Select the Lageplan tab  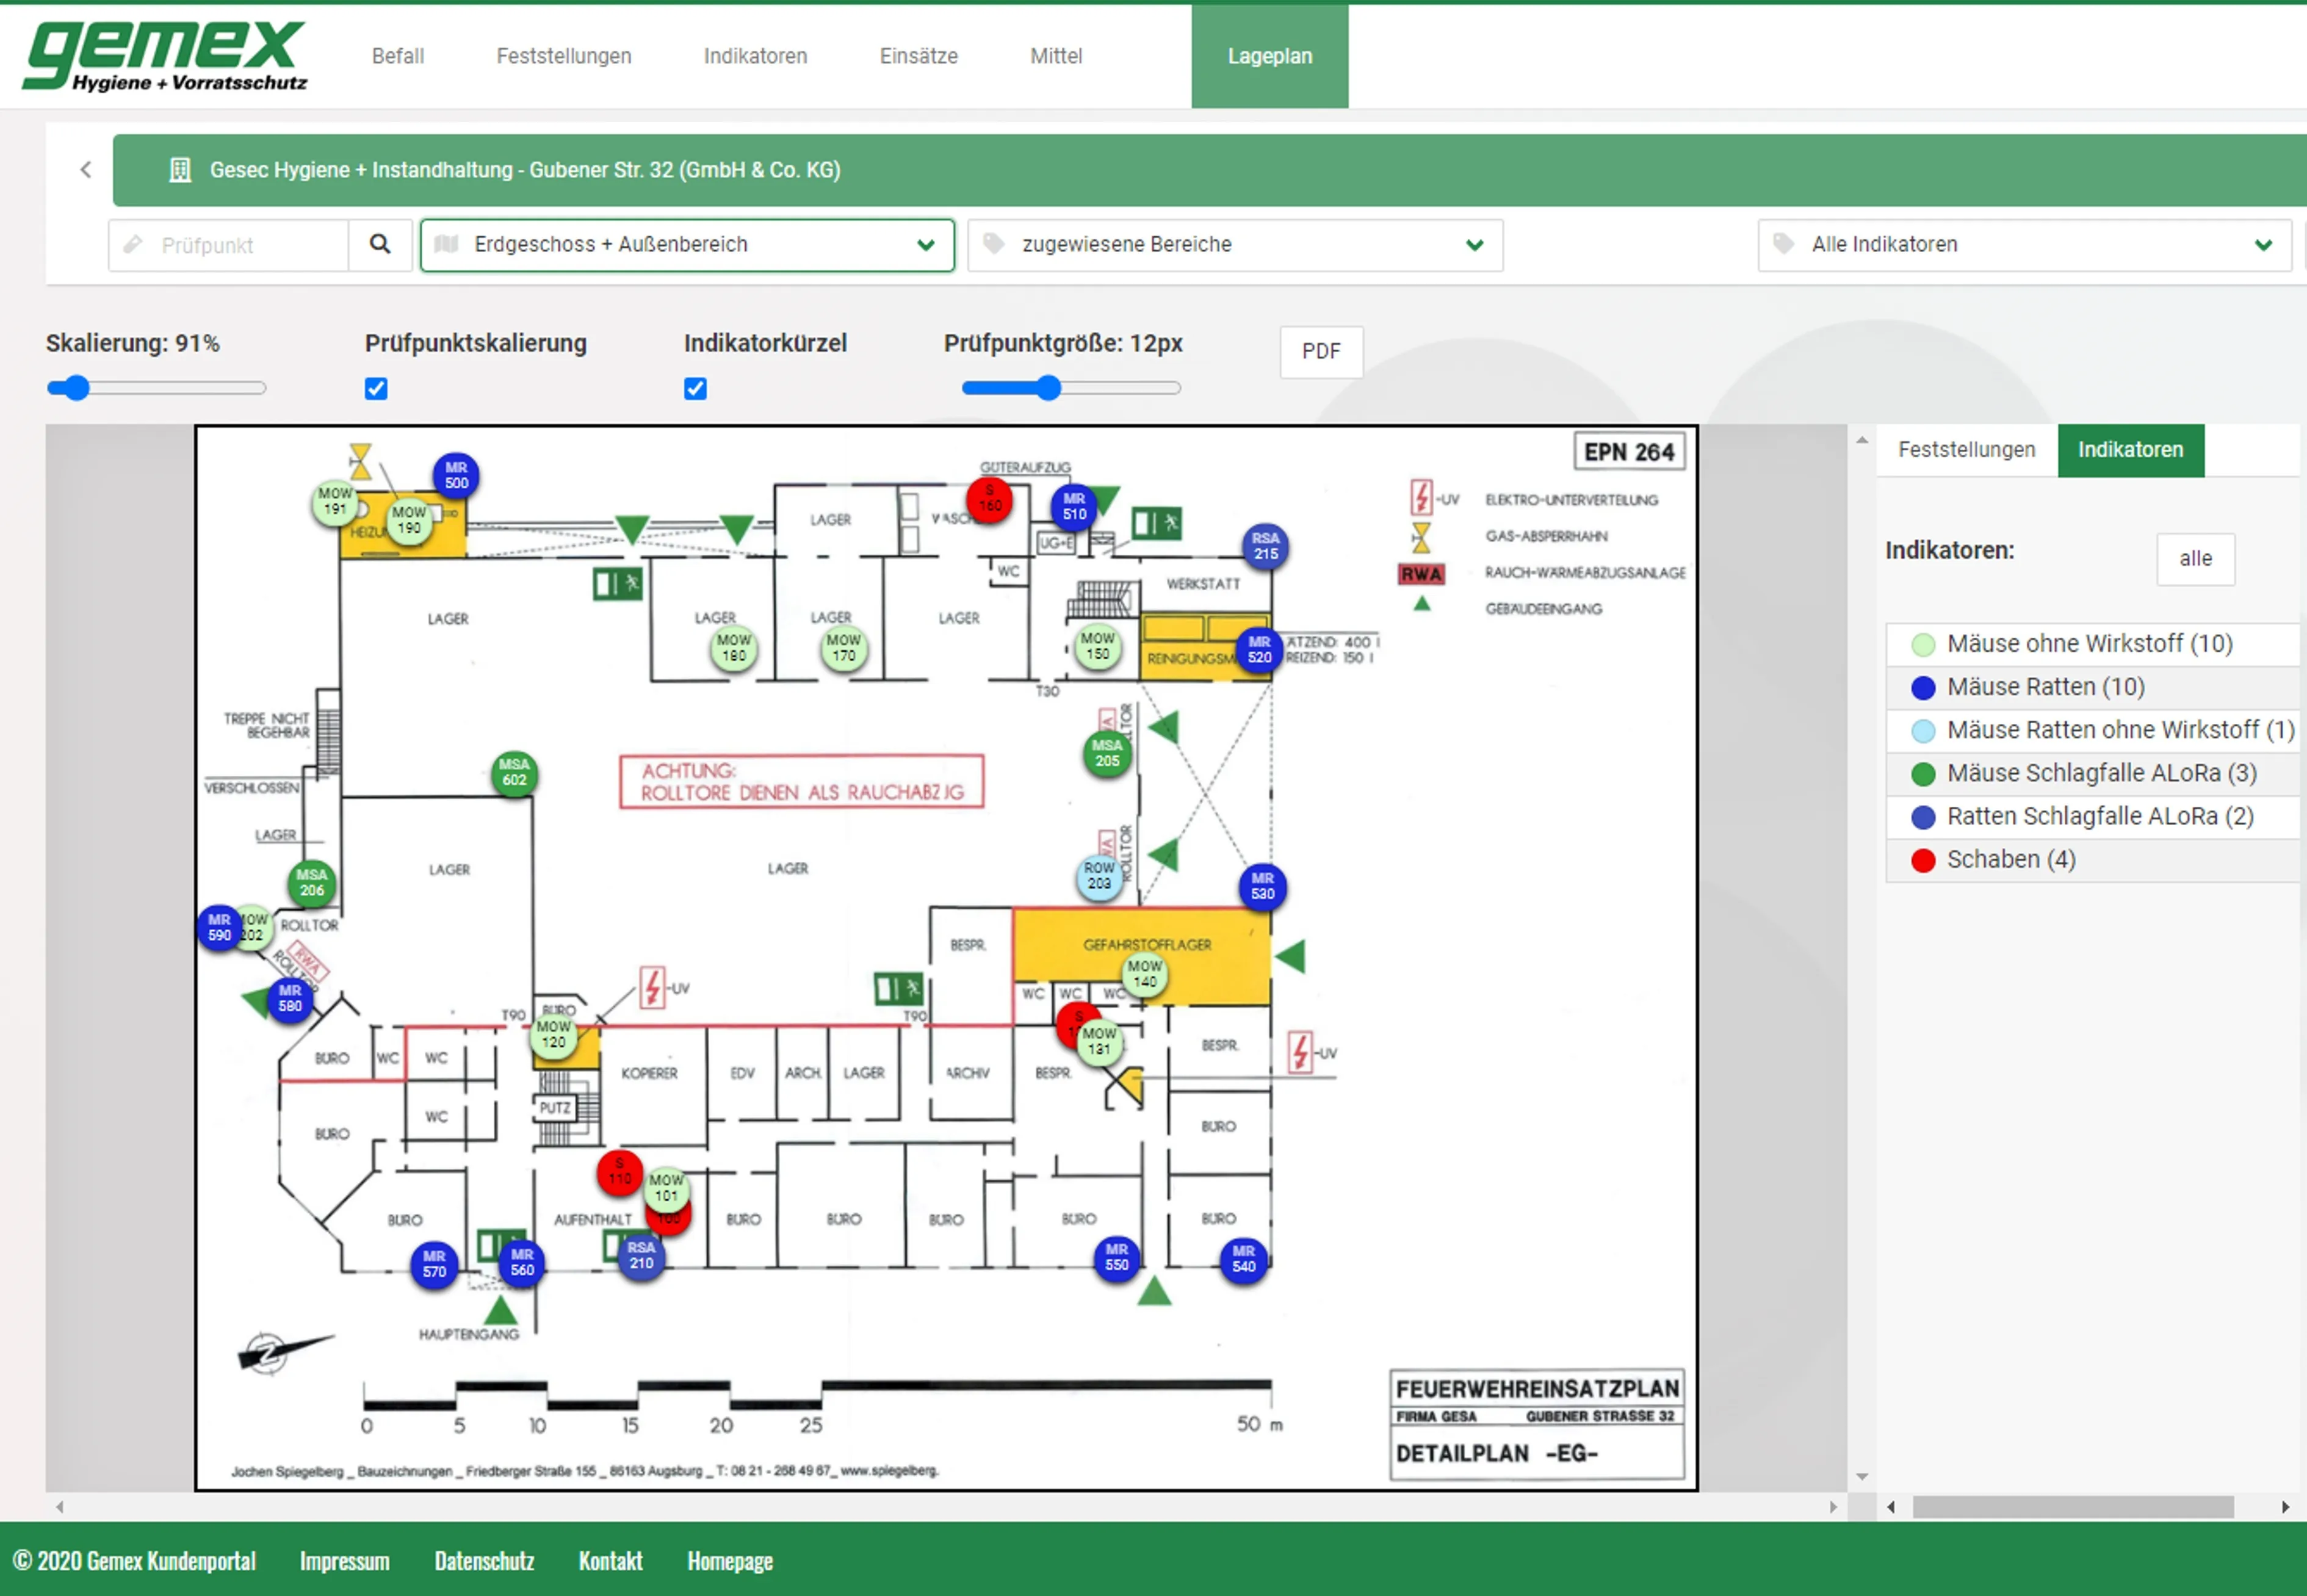click(1269, 56)
